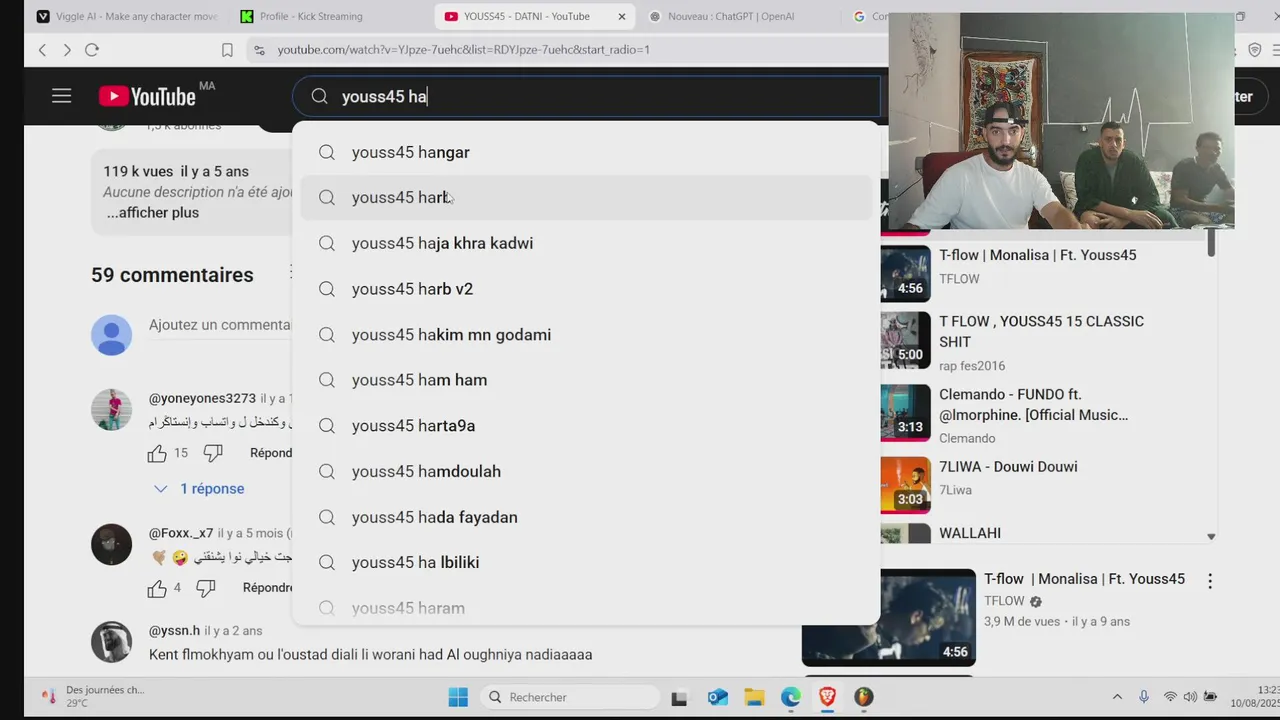This screenshot has width=1280, height=720.
Task: Open Microsoft Edge from taskbar
Action: pyautogui.click(x=791, y=697)
